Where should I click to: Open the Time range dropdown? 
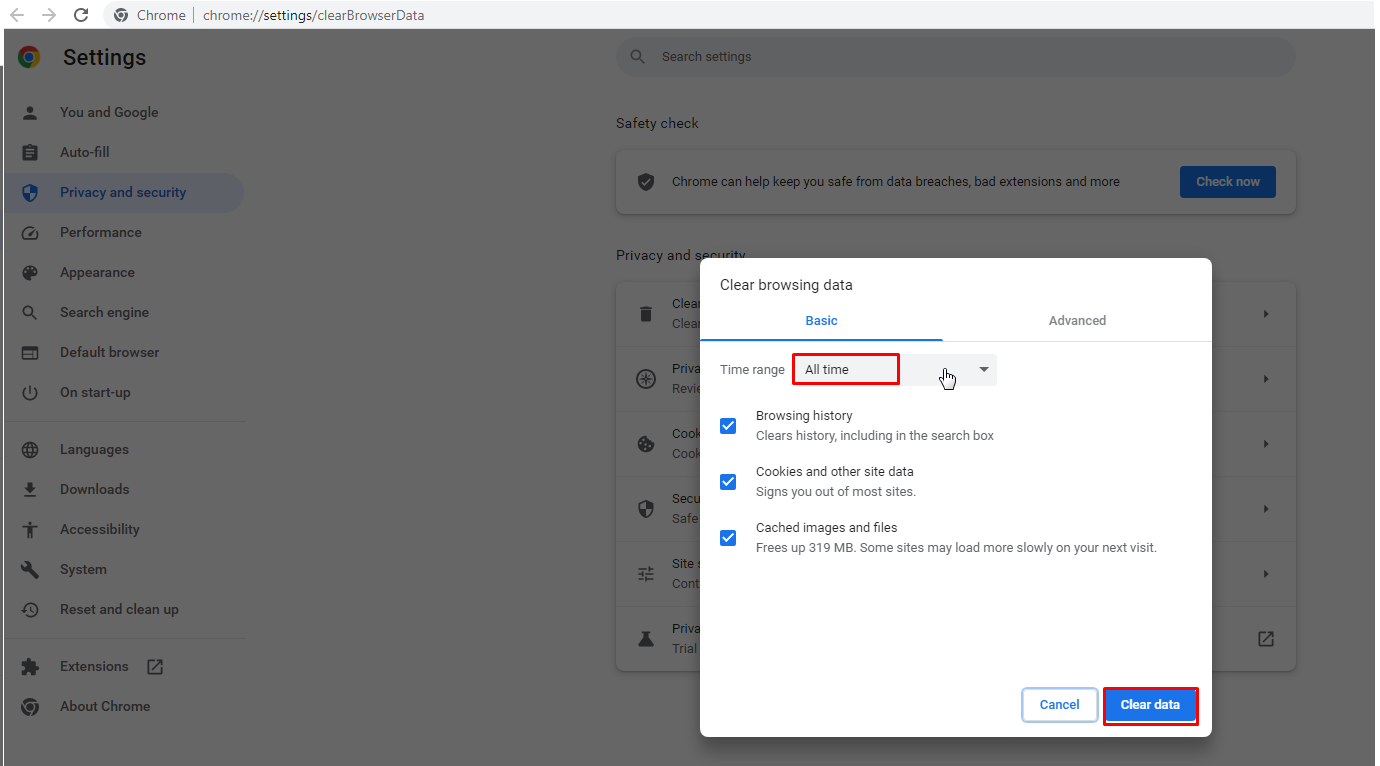tap(895, 370)
